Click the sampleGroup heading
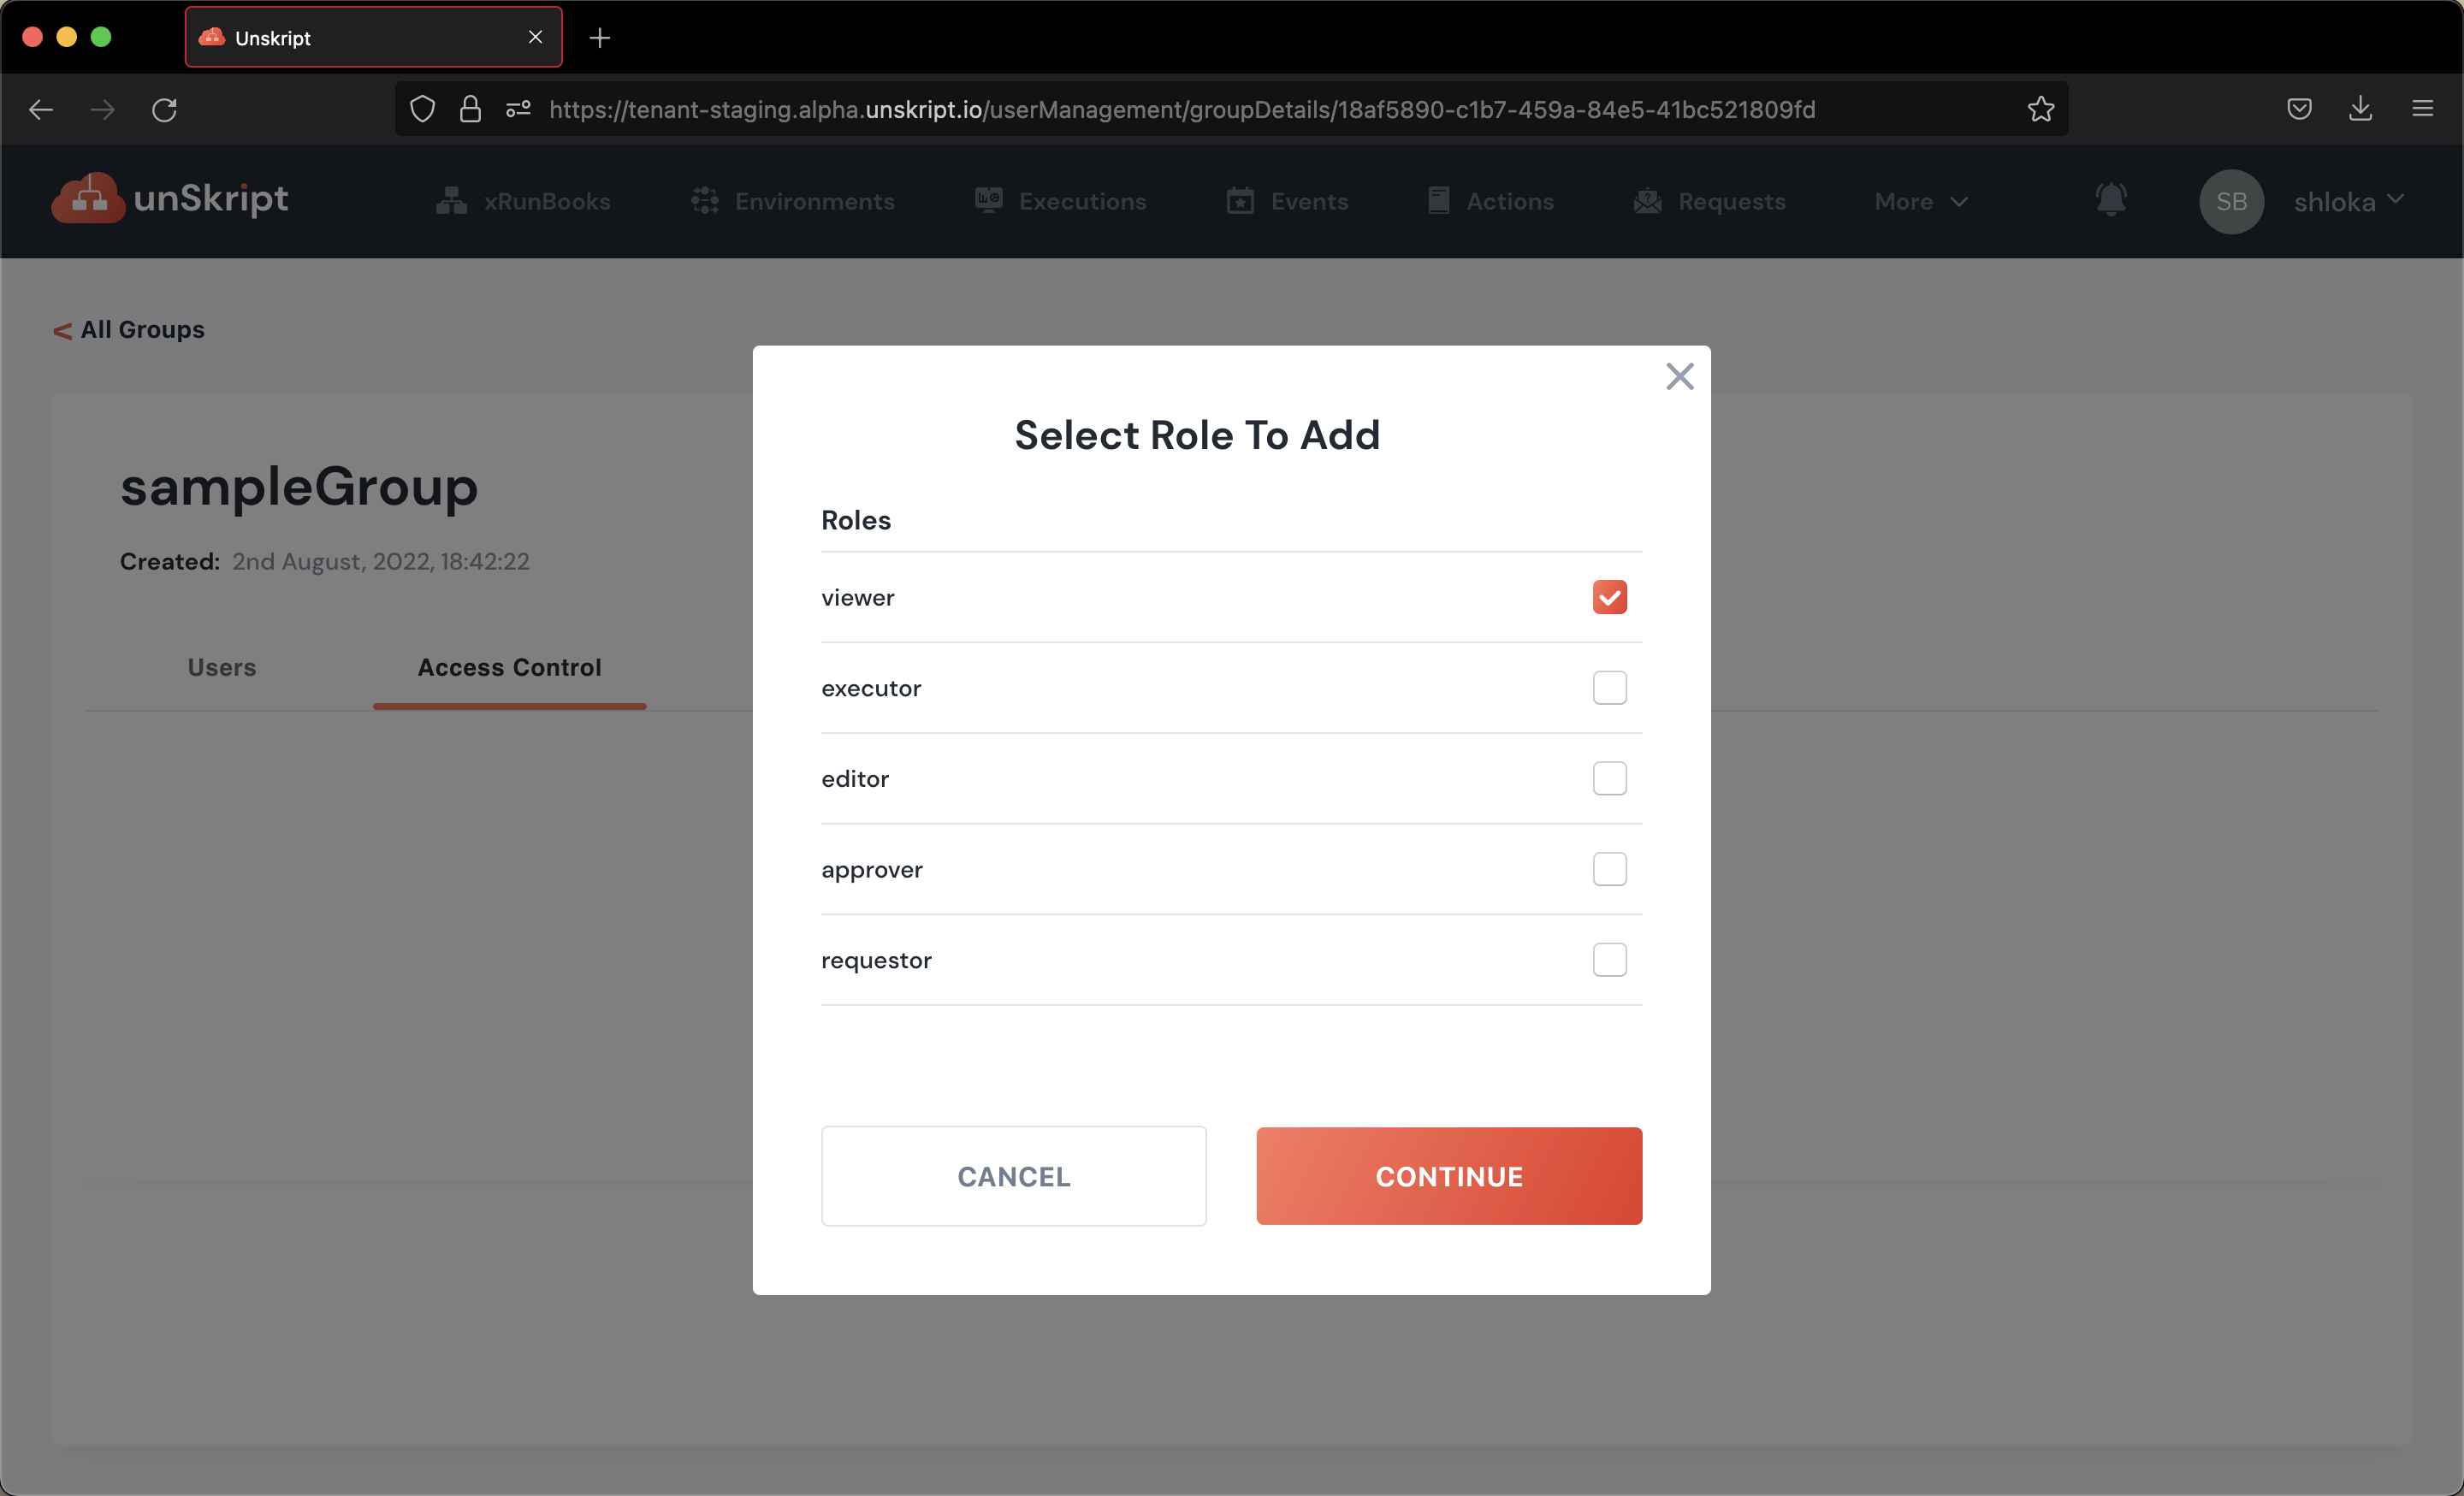Viewport: 2464px width, 1496px height. [x=299, y=487]
